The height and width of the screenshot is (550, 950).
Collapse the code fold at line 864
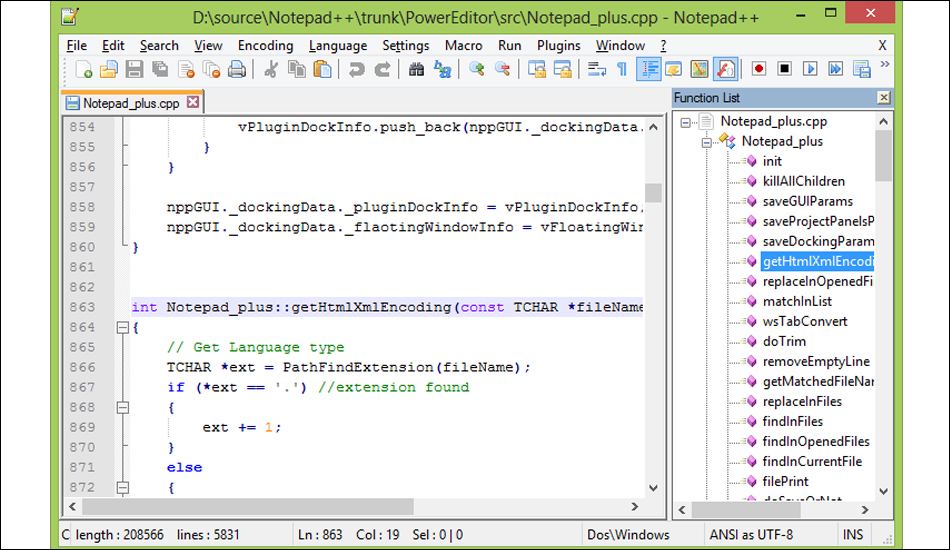[x=122, y=328]
